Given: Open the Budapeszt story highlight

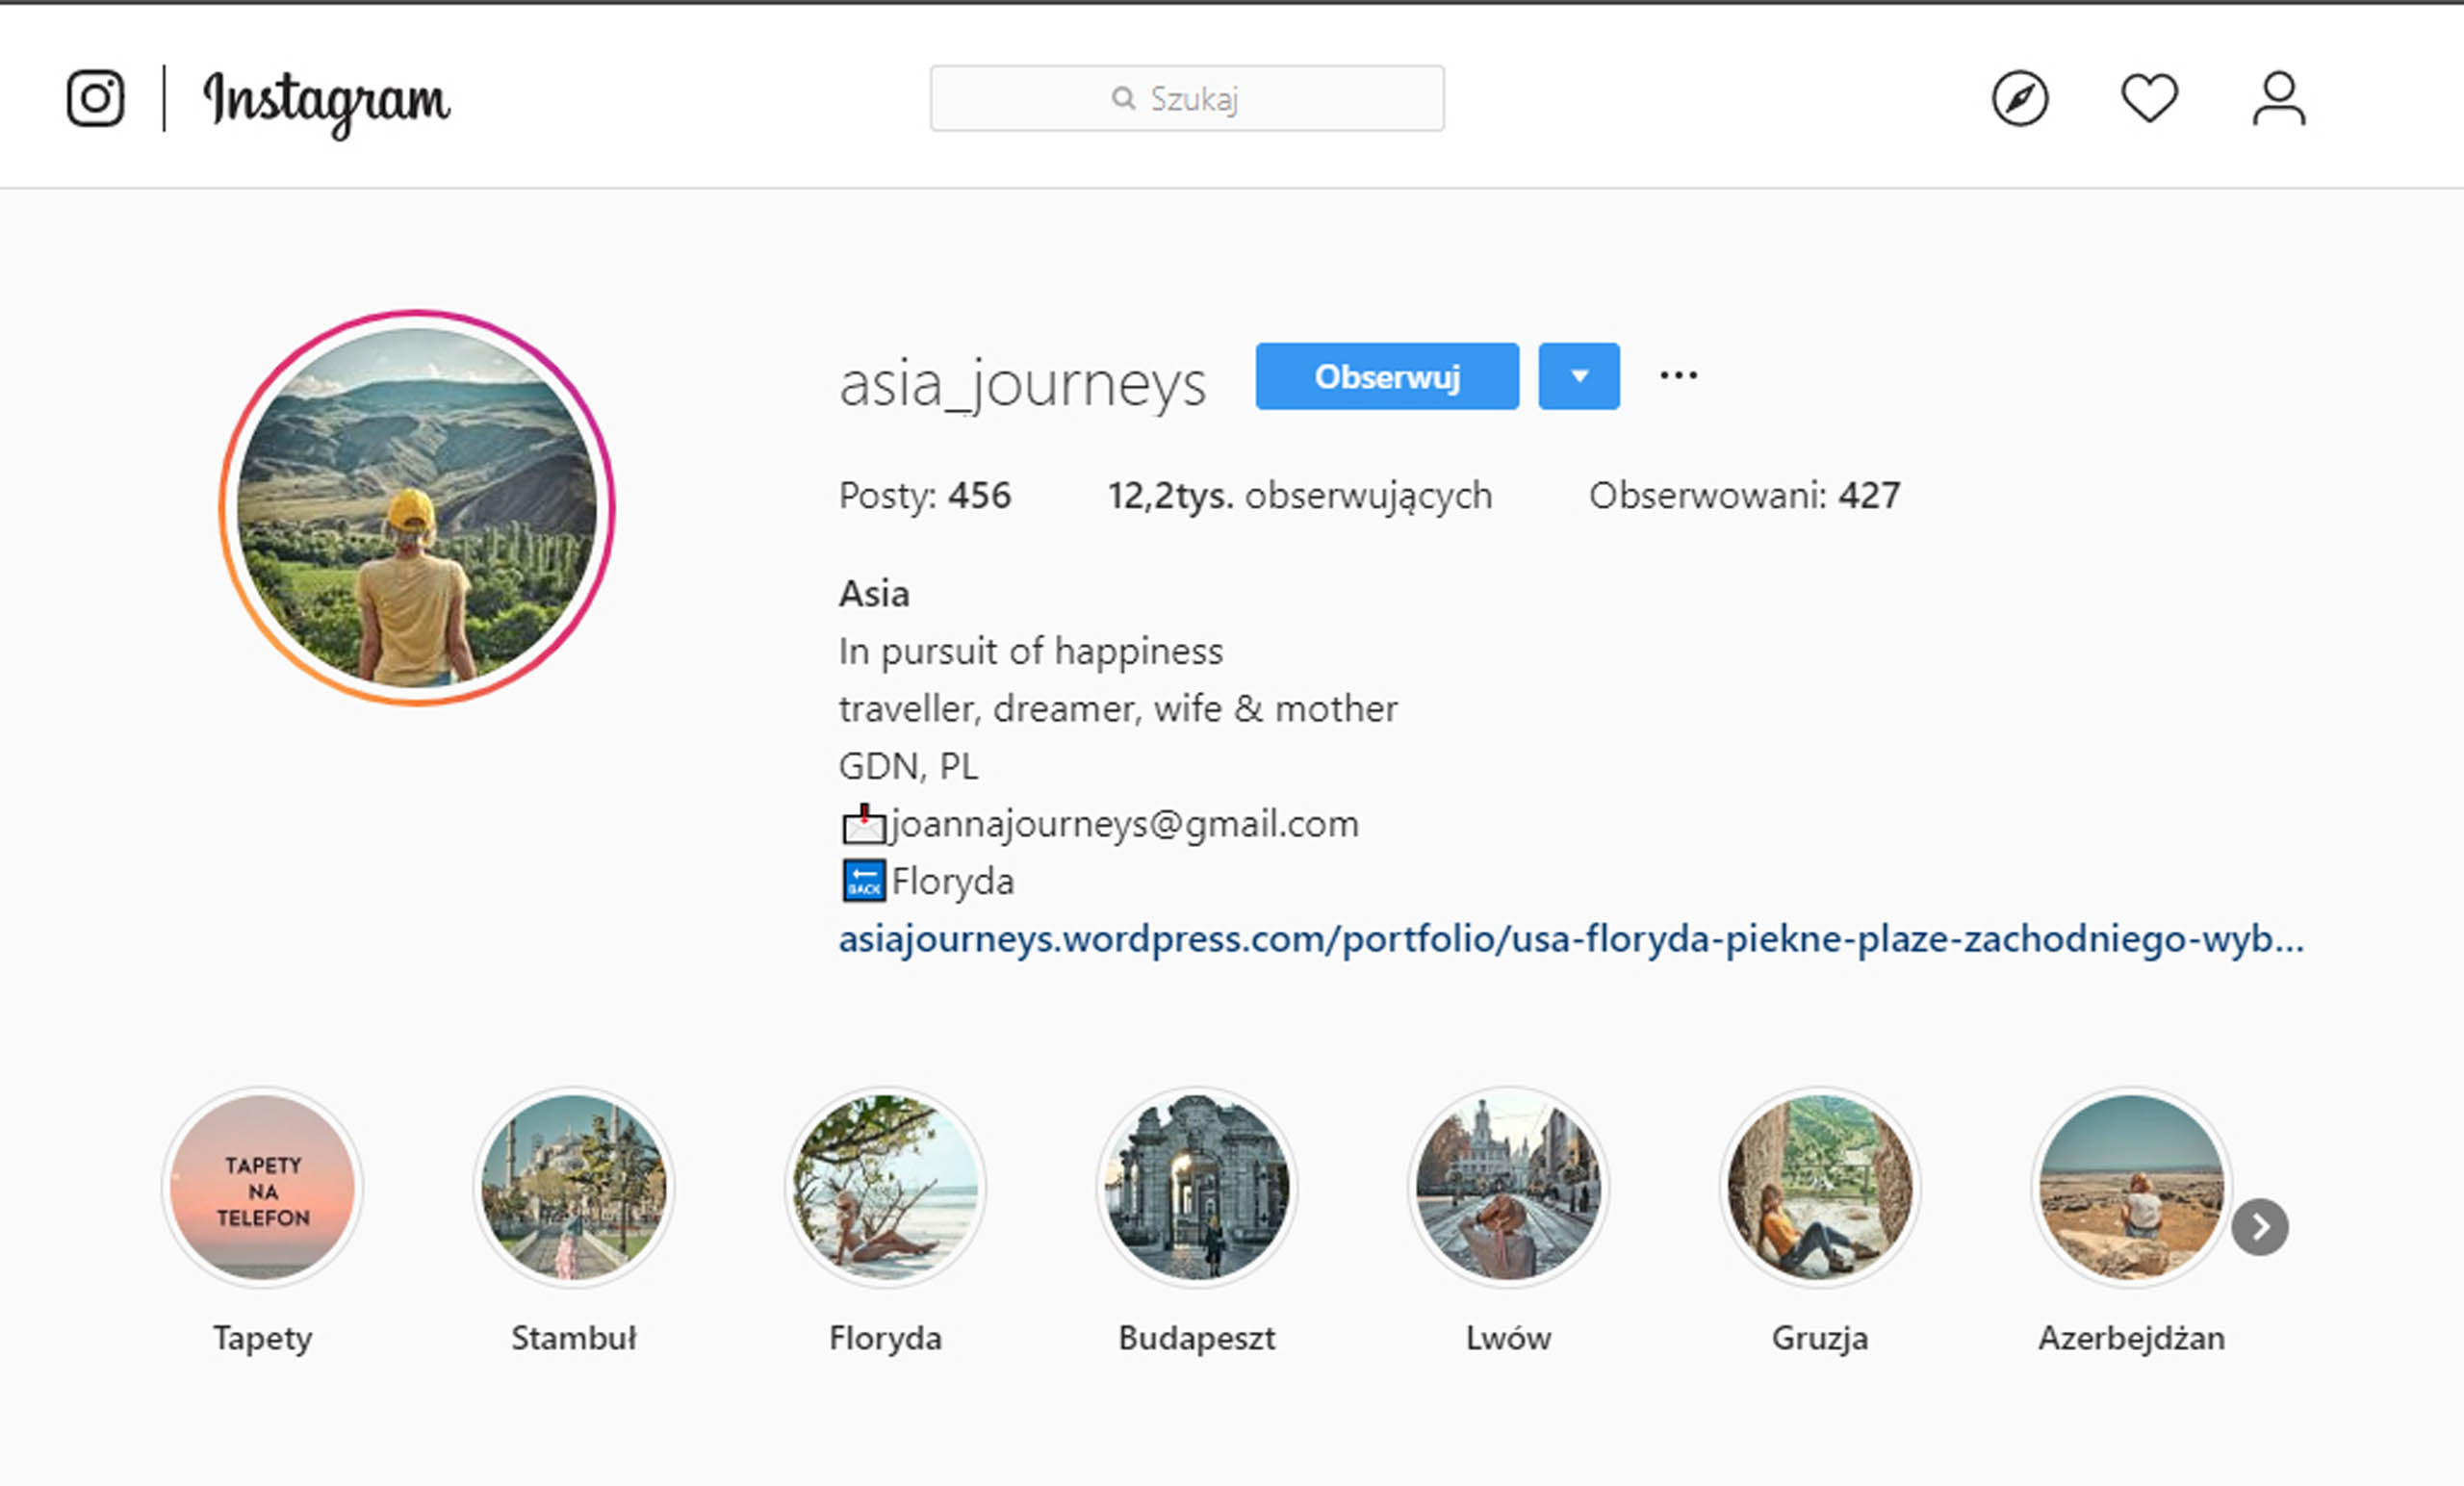Looking at the screenshot, I should coord(1197,1187).
